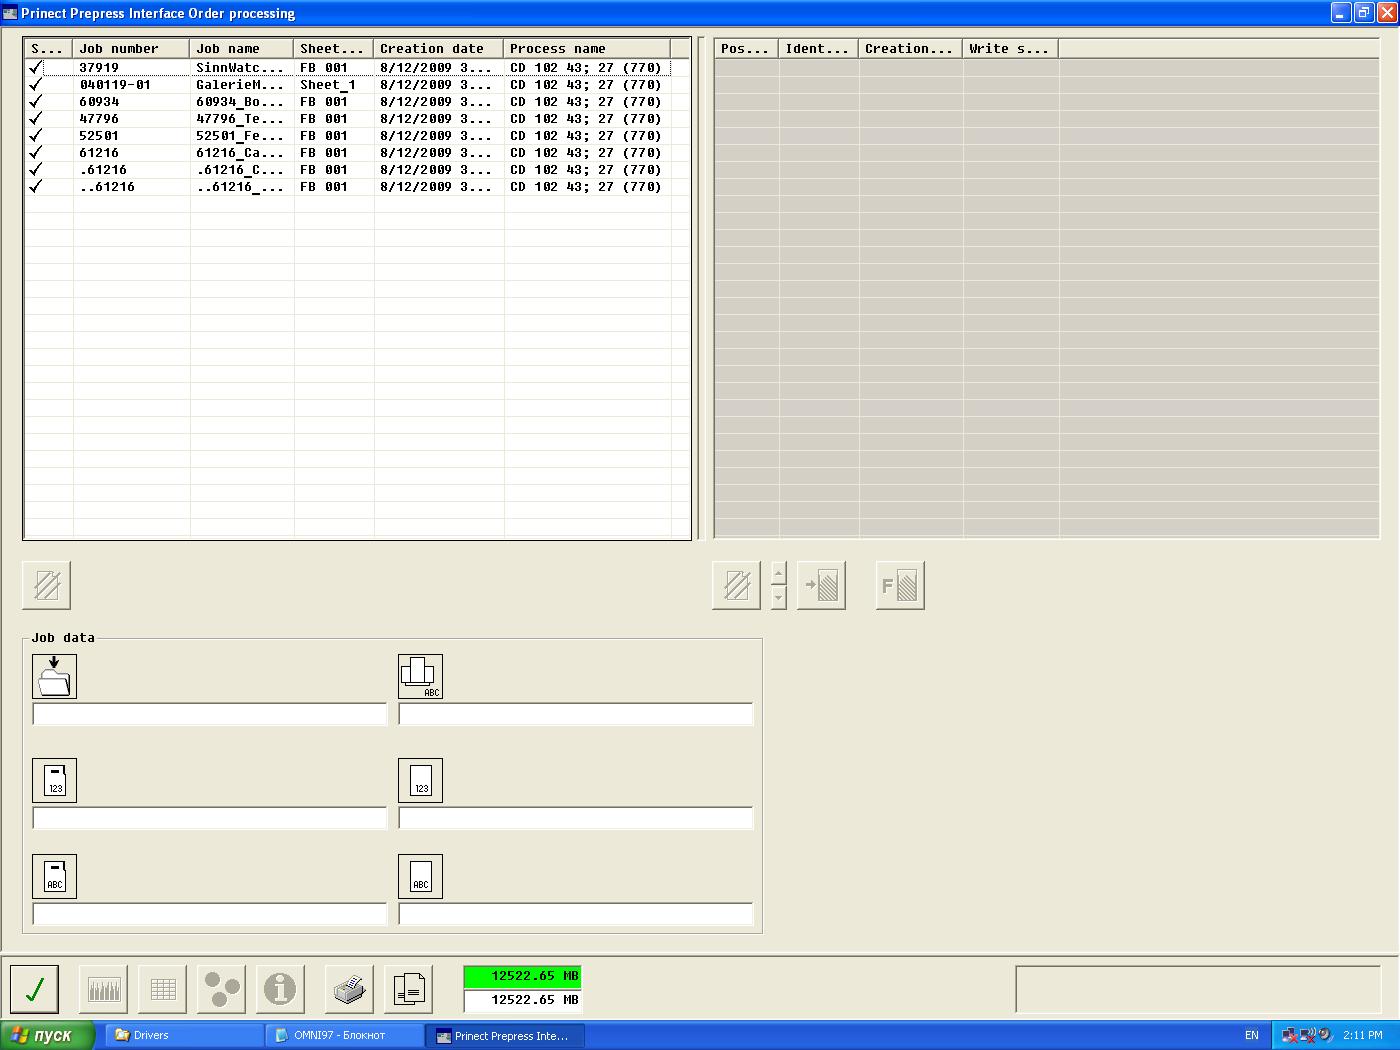Image resolution: width=1400 pixels, height=1050 pixels.
Task: Click the green checkmark confirm button
Action: (35, 989)
